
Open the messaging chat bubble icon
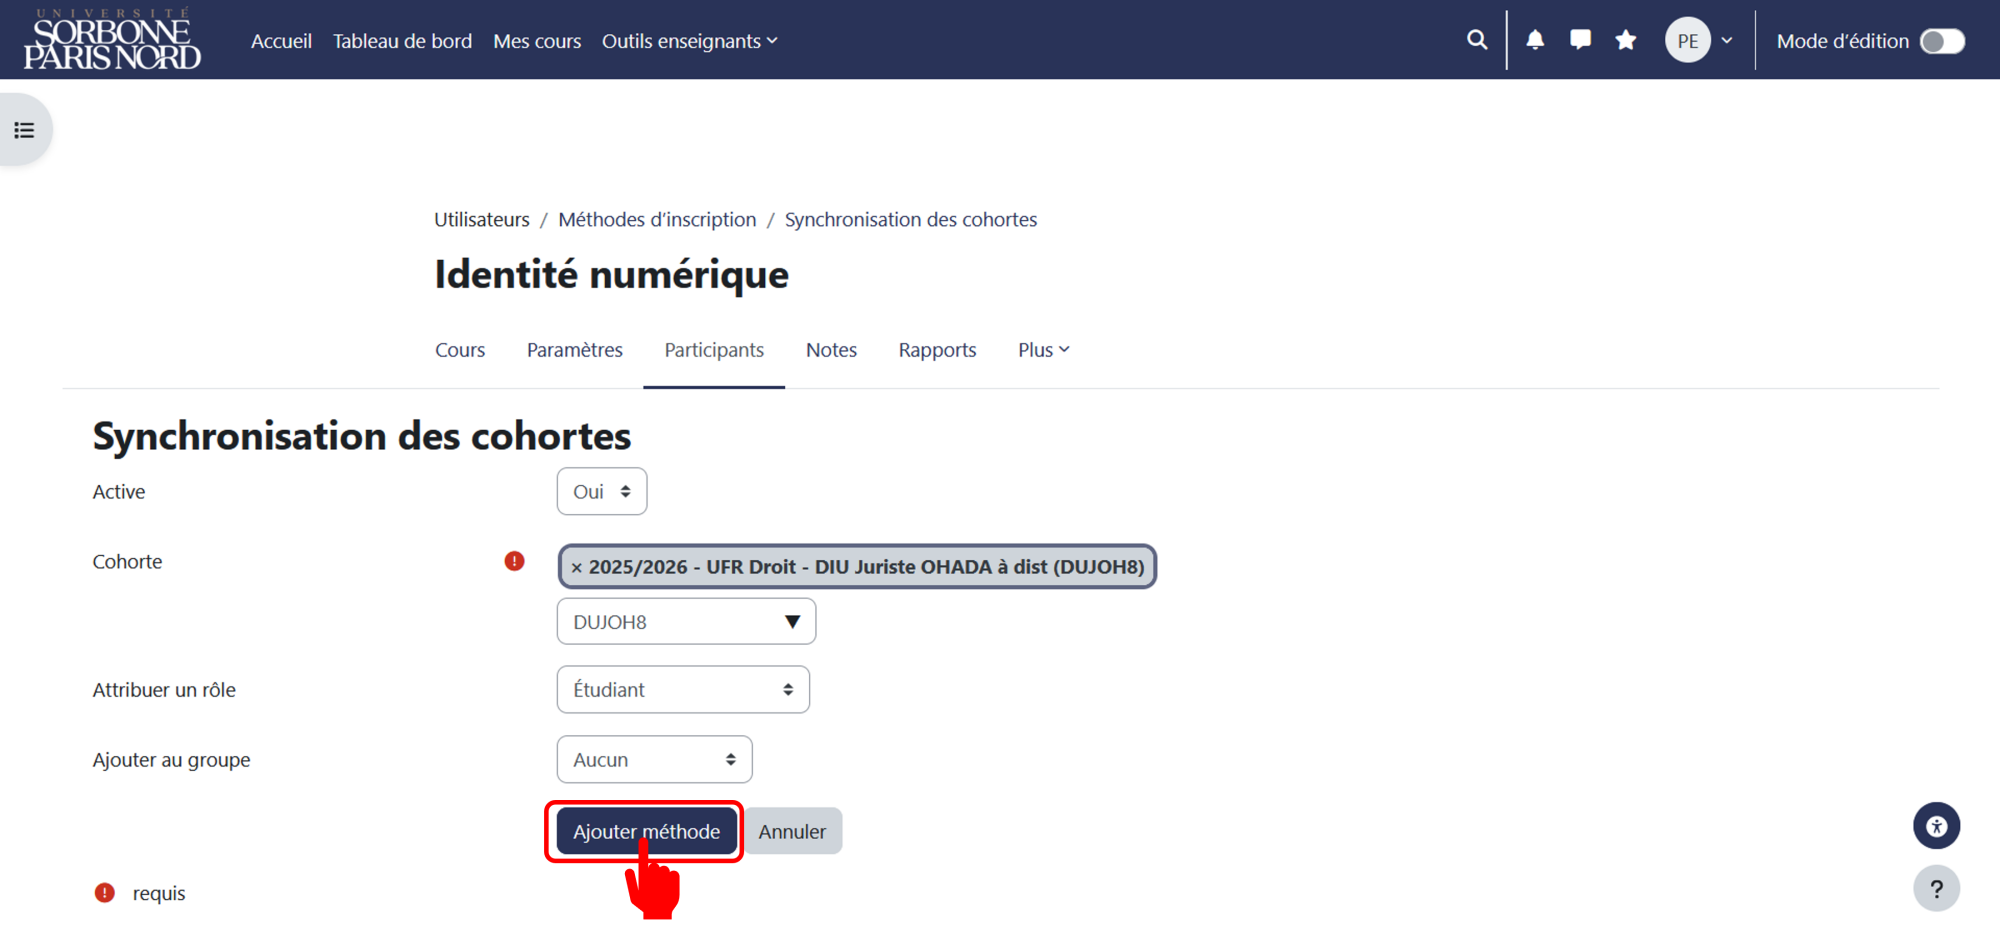coord(1580,40)
